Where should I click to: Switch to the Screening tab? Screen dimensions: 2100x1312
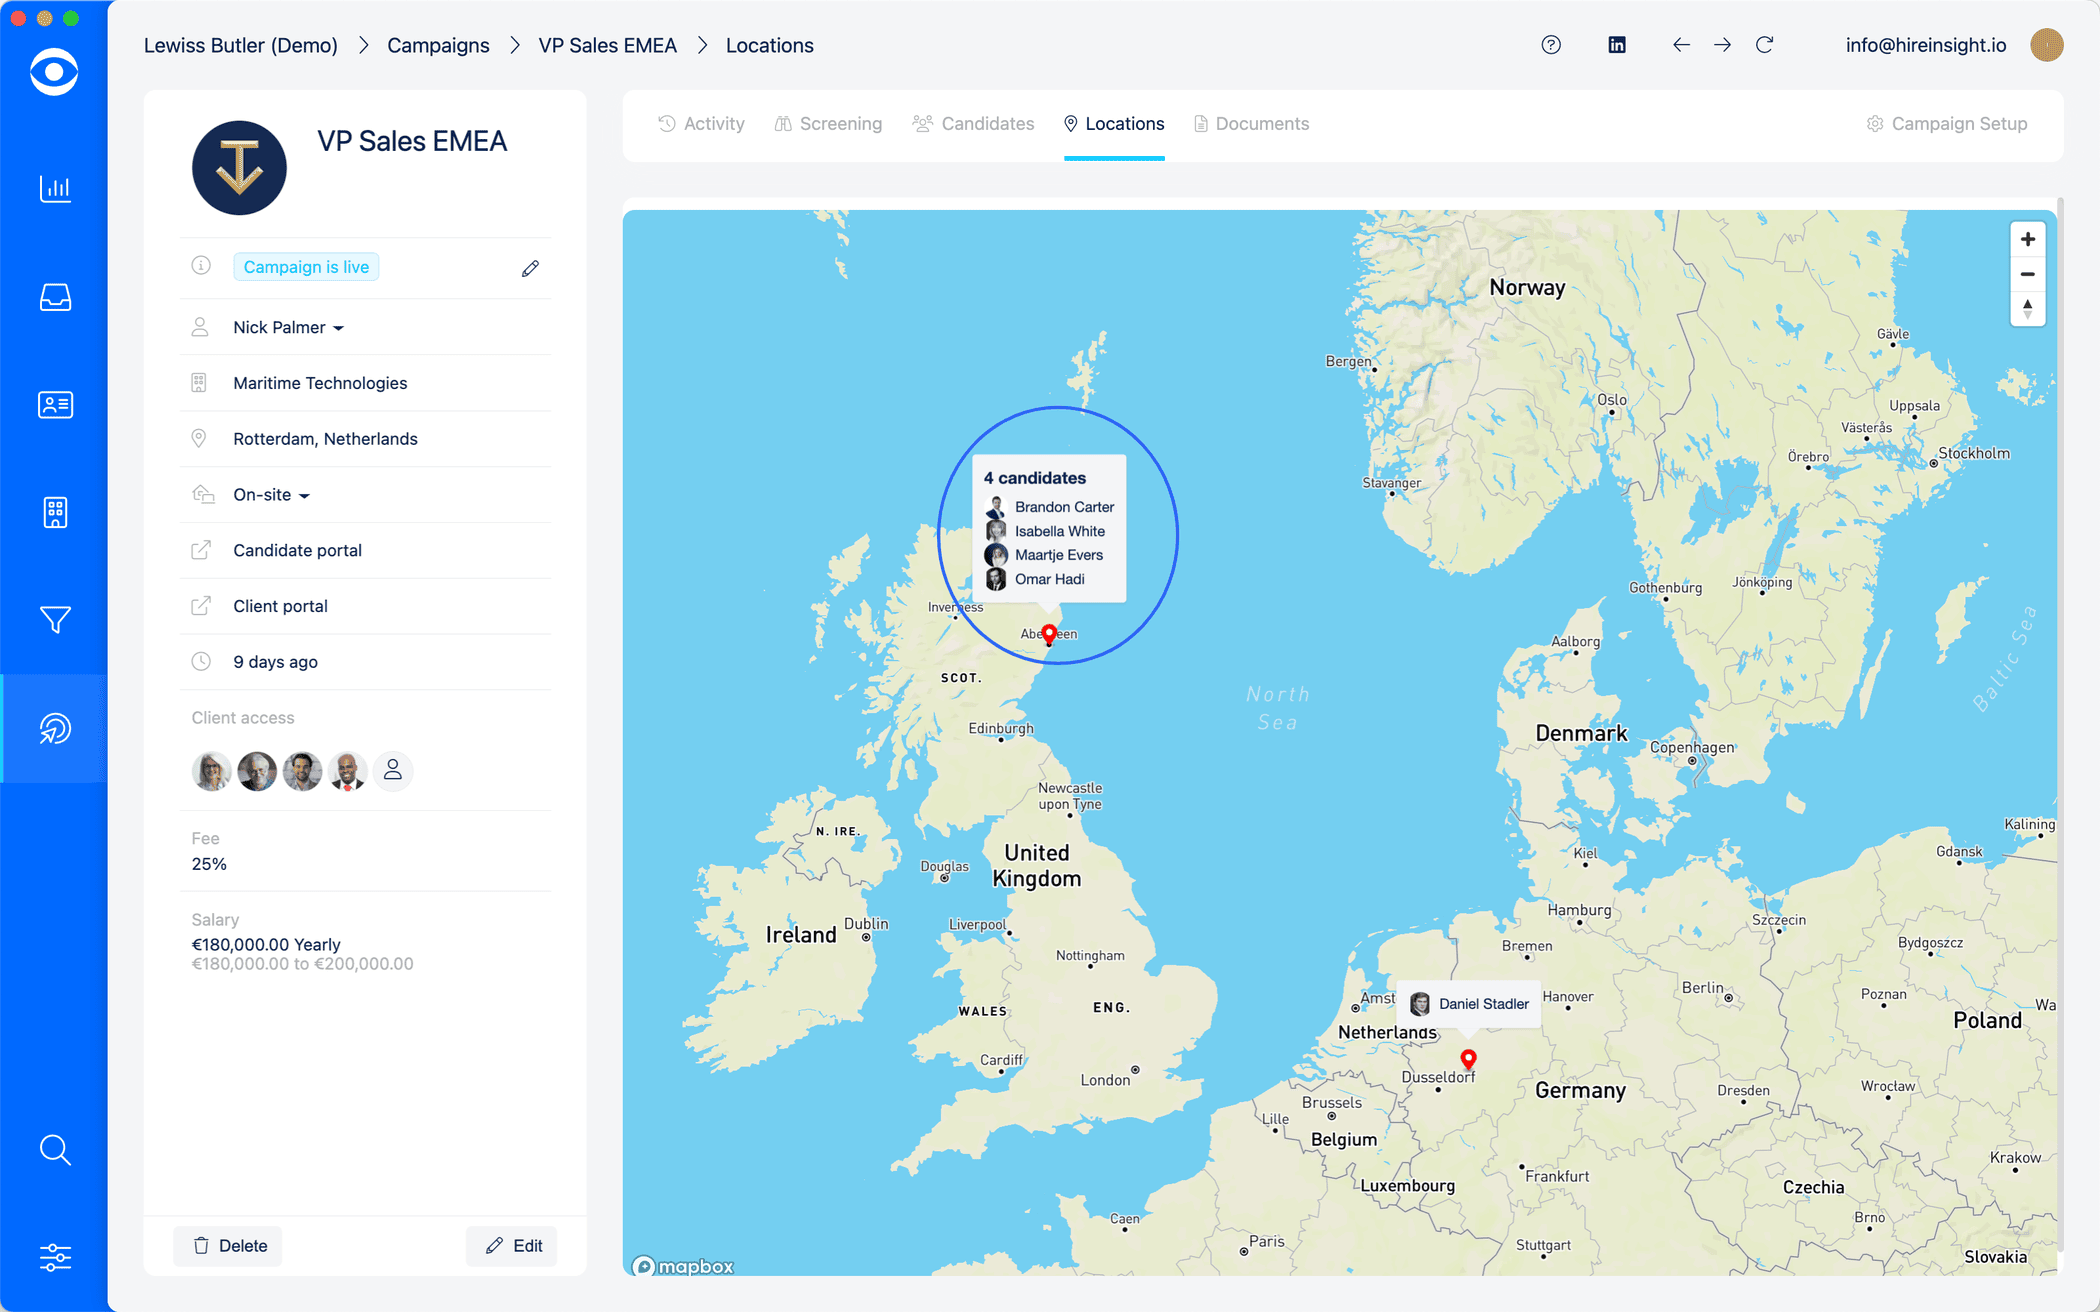point(828,124)
